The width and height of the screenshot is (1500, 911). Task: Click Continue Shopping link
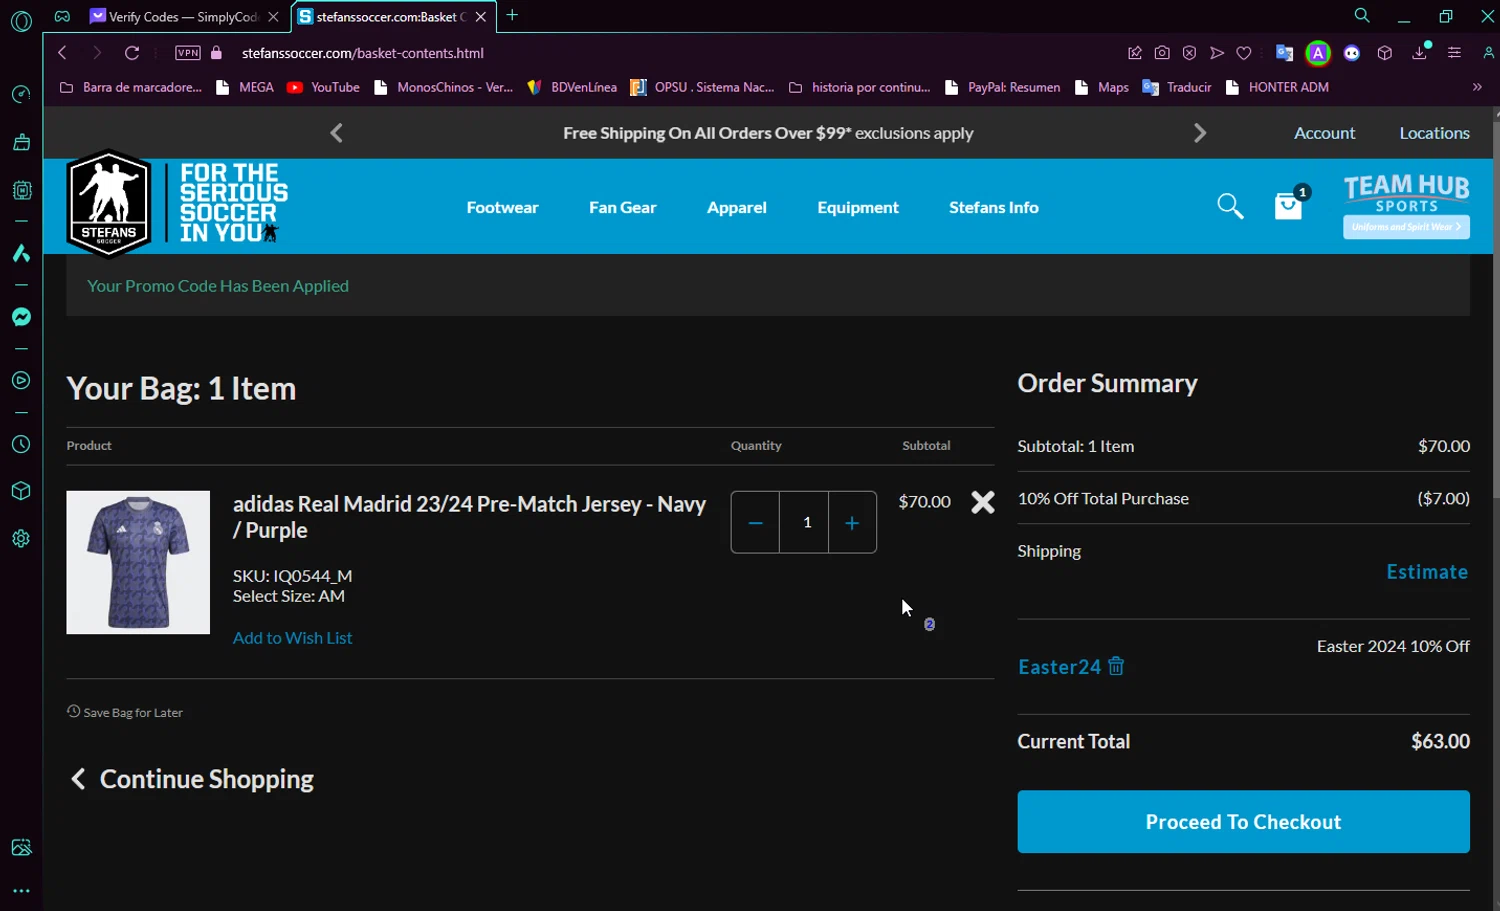pos(192,779)
